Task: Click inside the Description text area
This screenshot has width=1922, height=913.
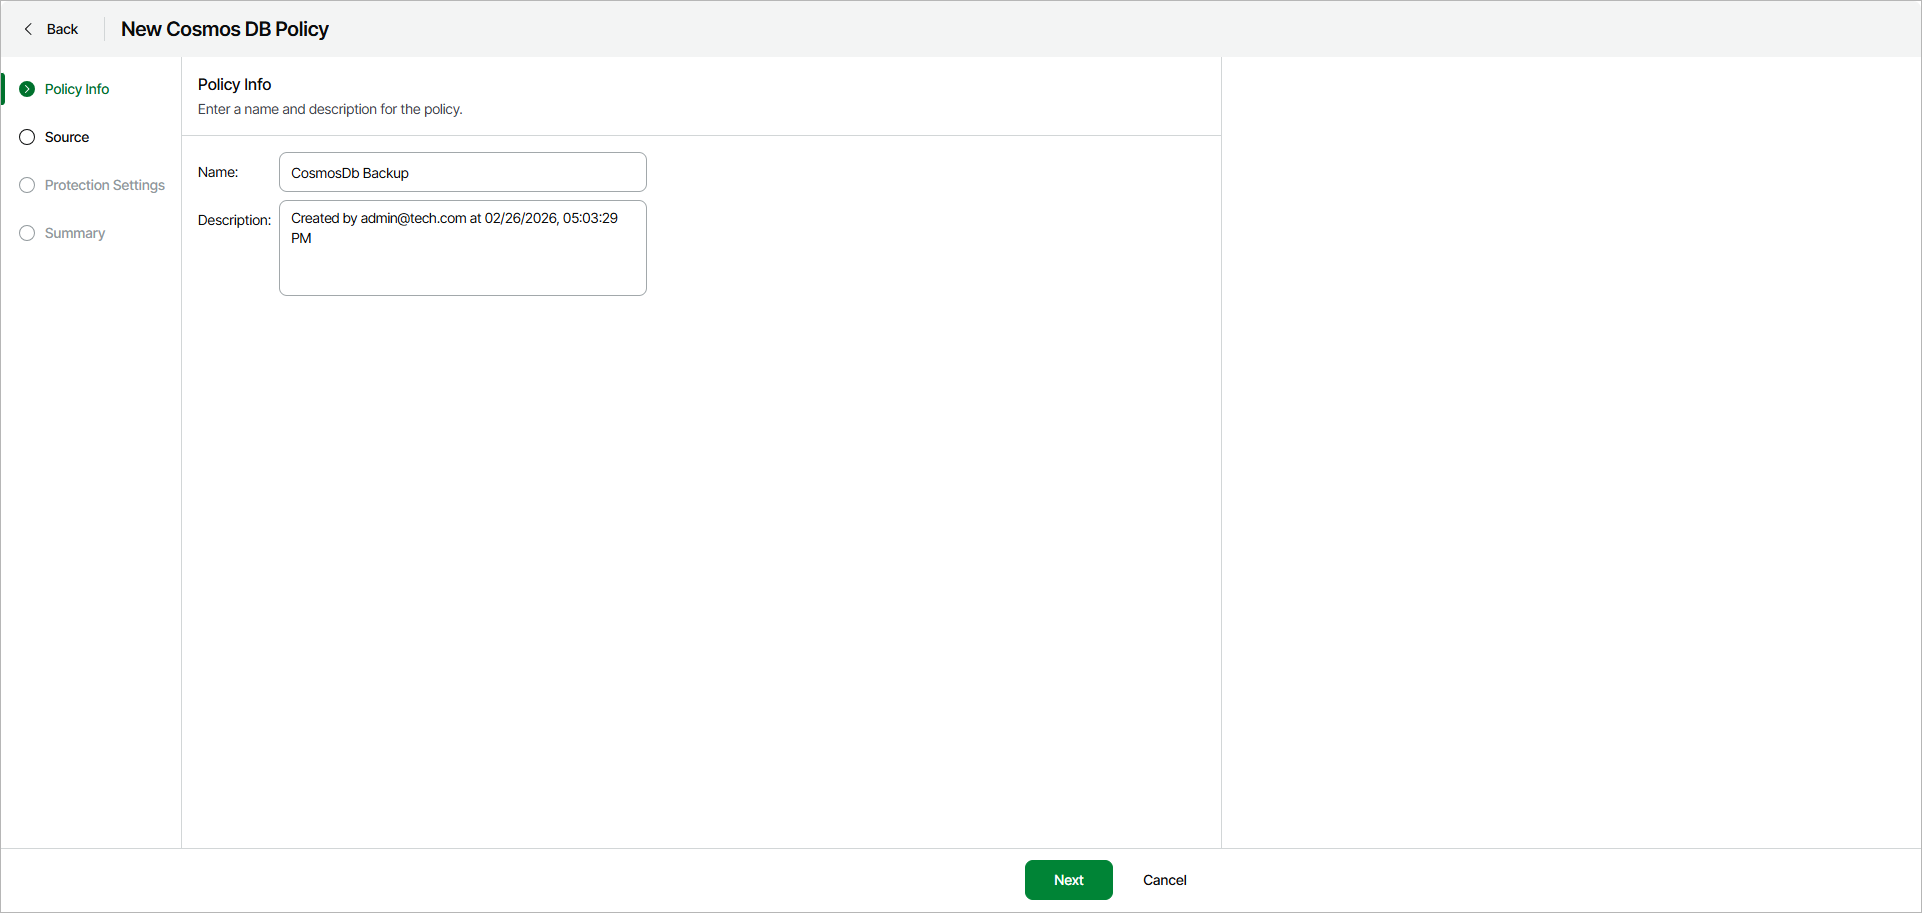Action: coord(463,248)
